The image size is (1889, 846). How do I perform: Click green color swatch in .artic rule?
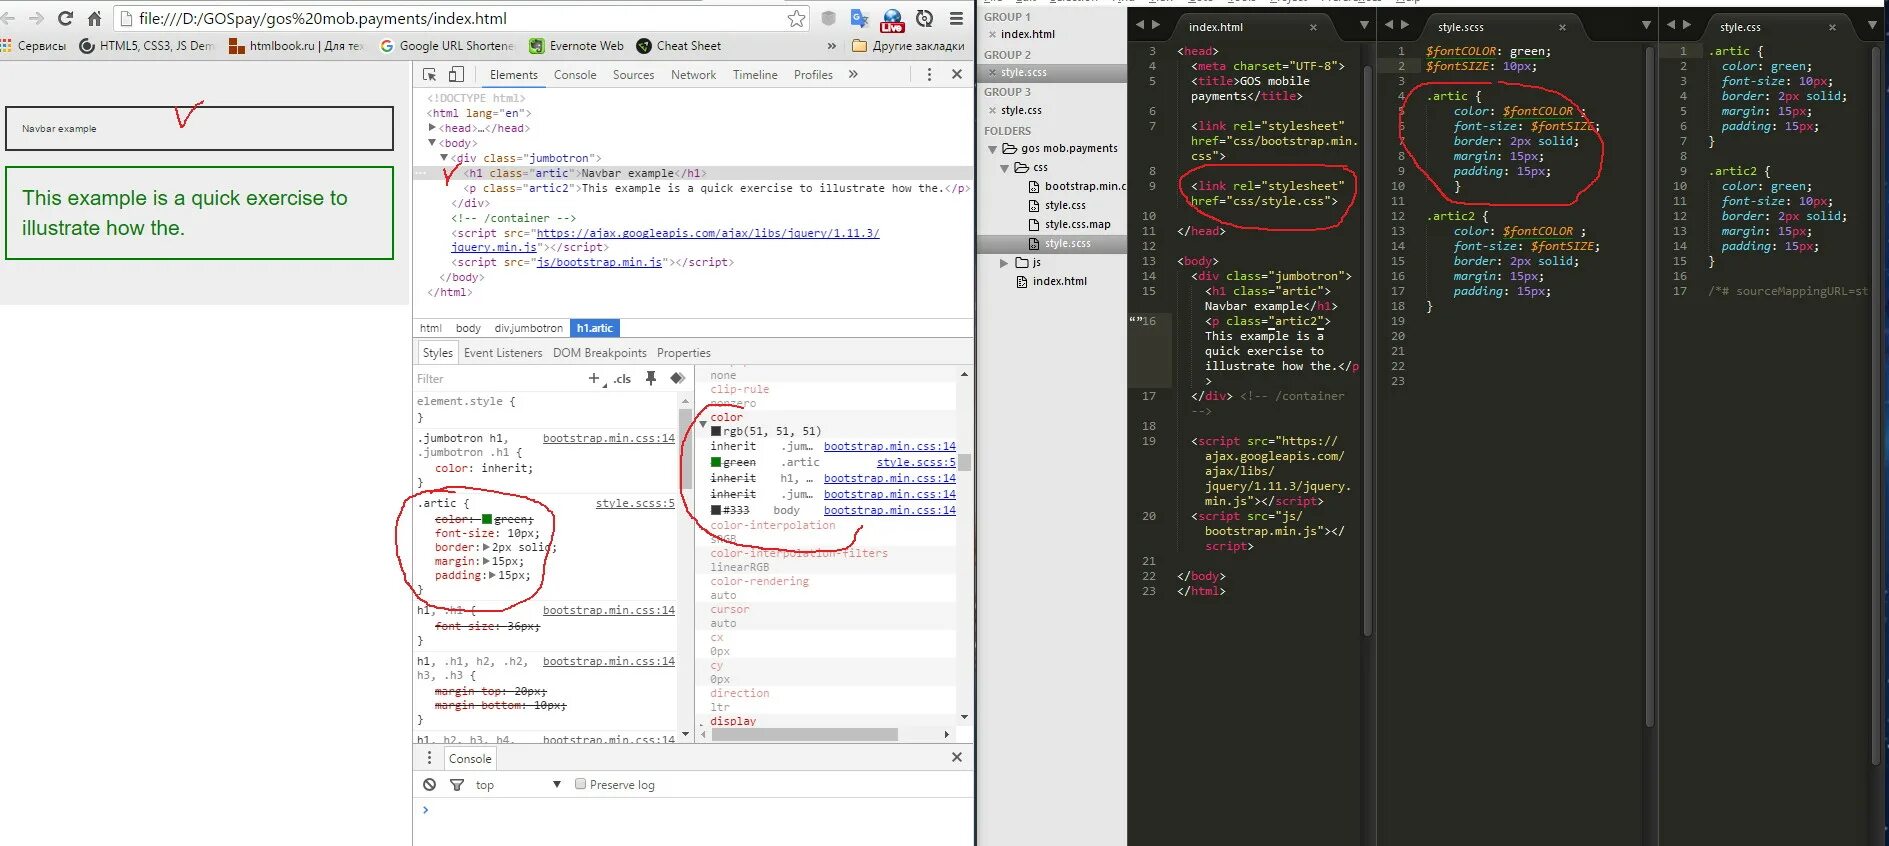tap(487, 519)
